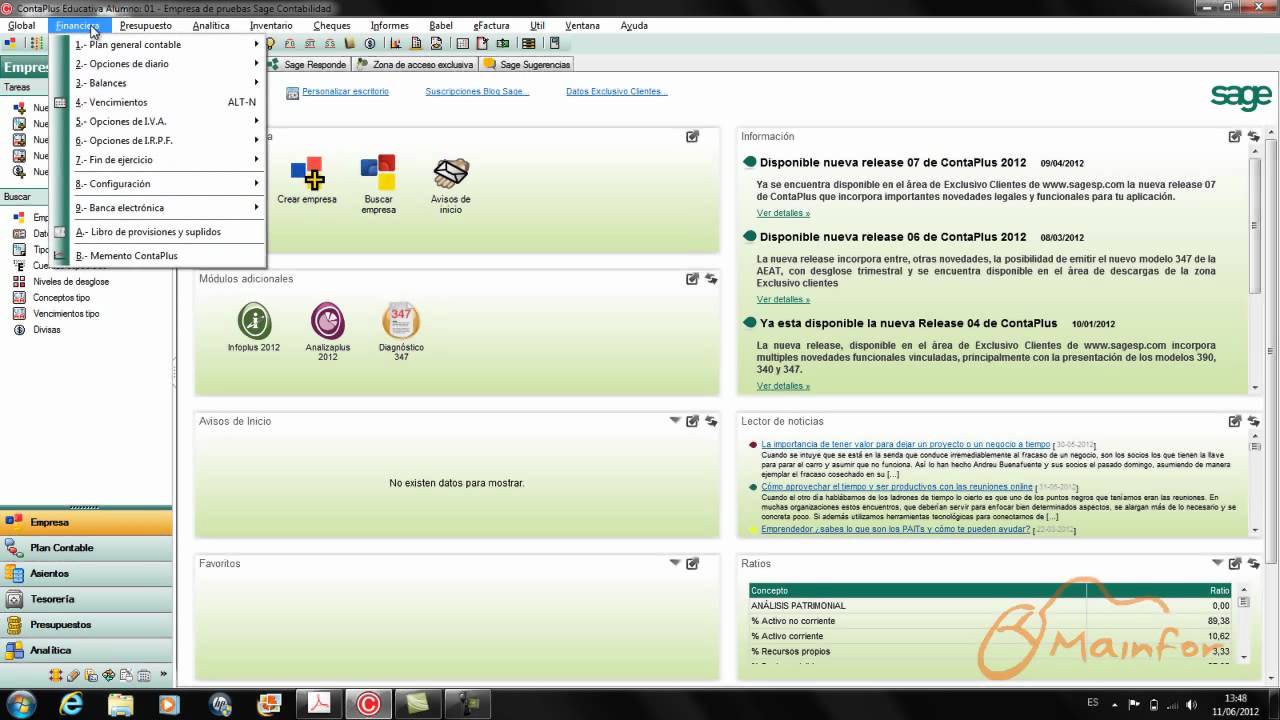1280x720 pixels.
Task: Click Personalizar escritorio link
Action: pyautogui.click(x=345, y=91)
